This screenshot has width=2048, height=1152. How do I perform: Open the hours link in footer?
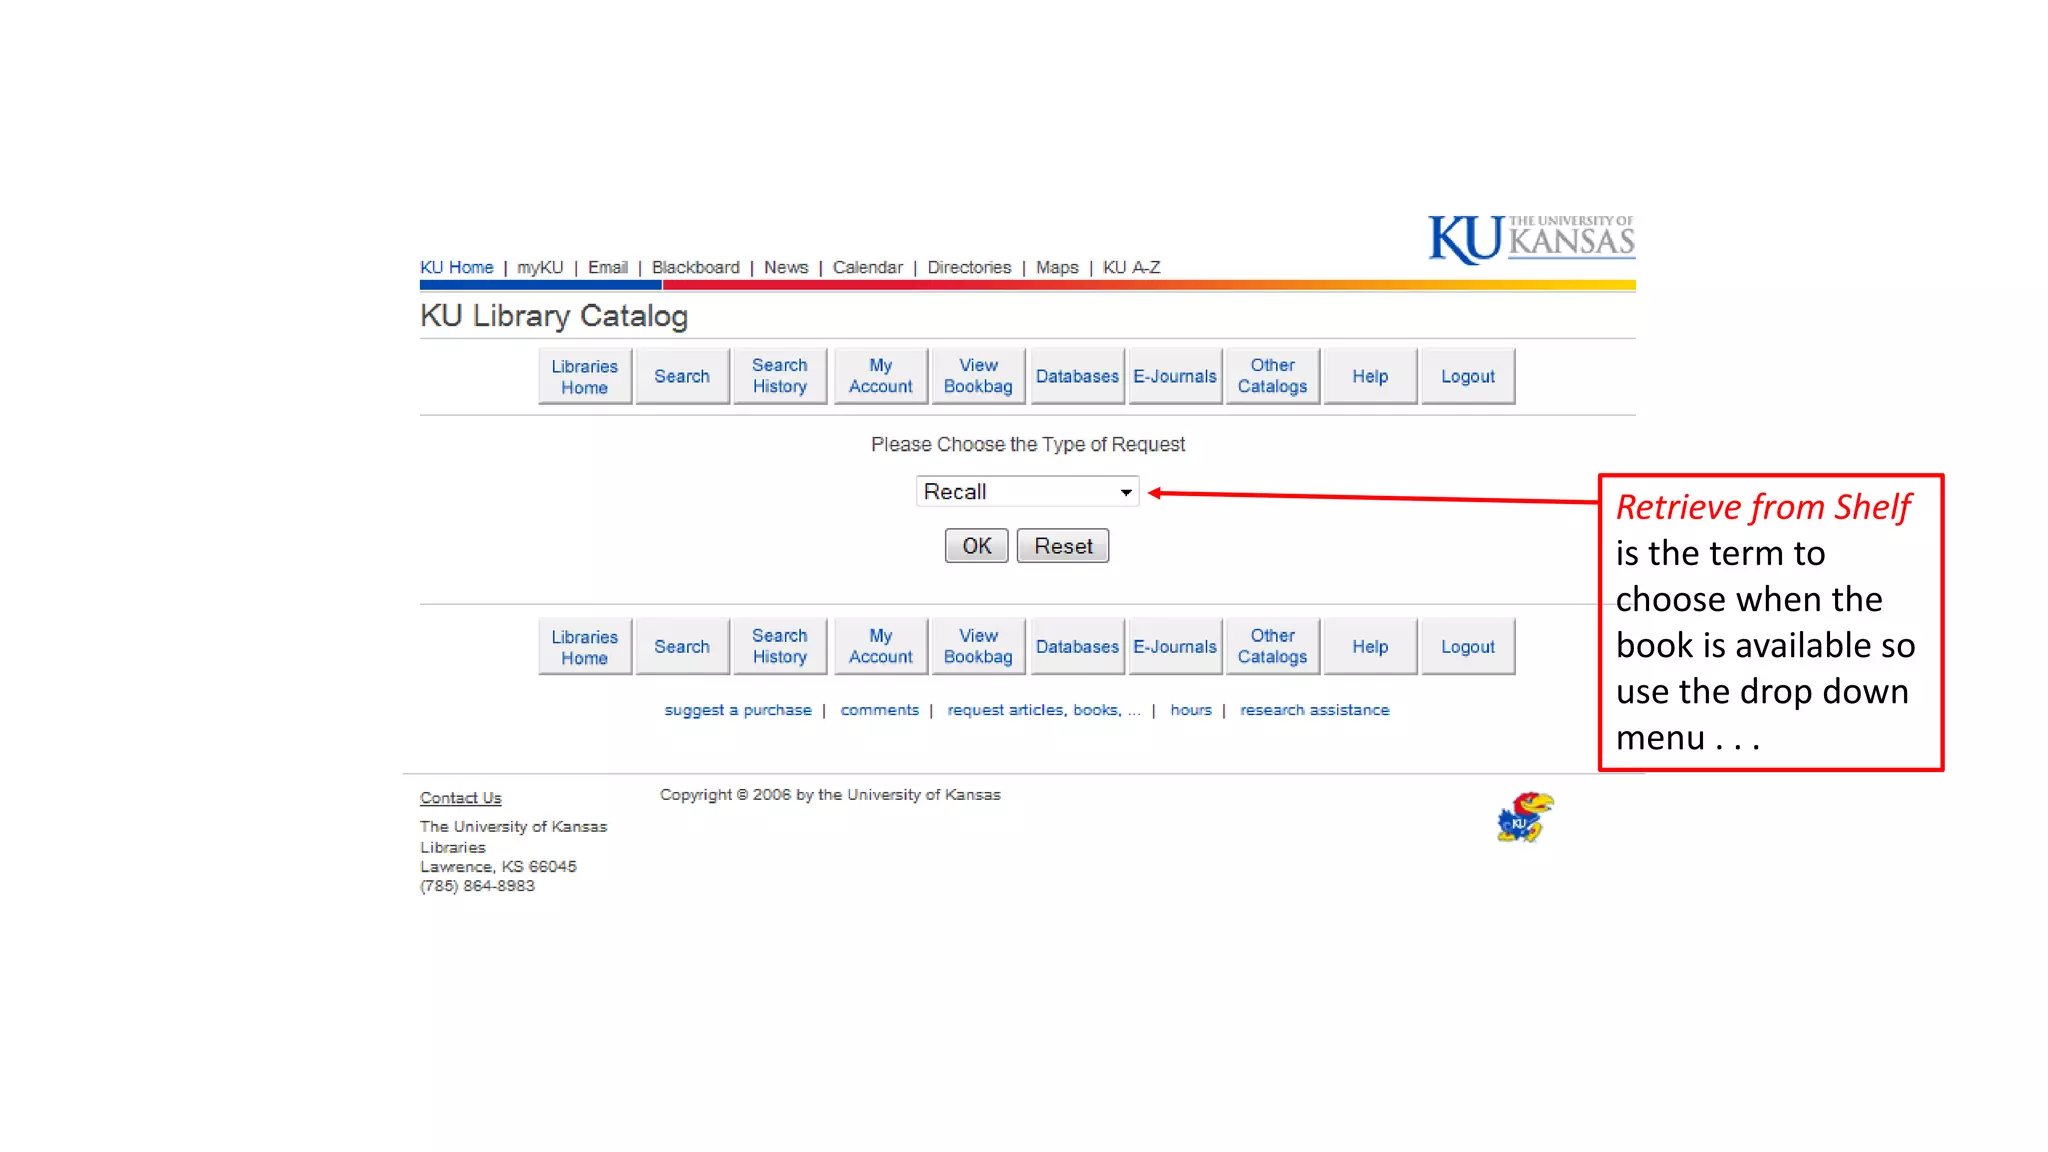pyautogui.click(x=1190, y=710)
